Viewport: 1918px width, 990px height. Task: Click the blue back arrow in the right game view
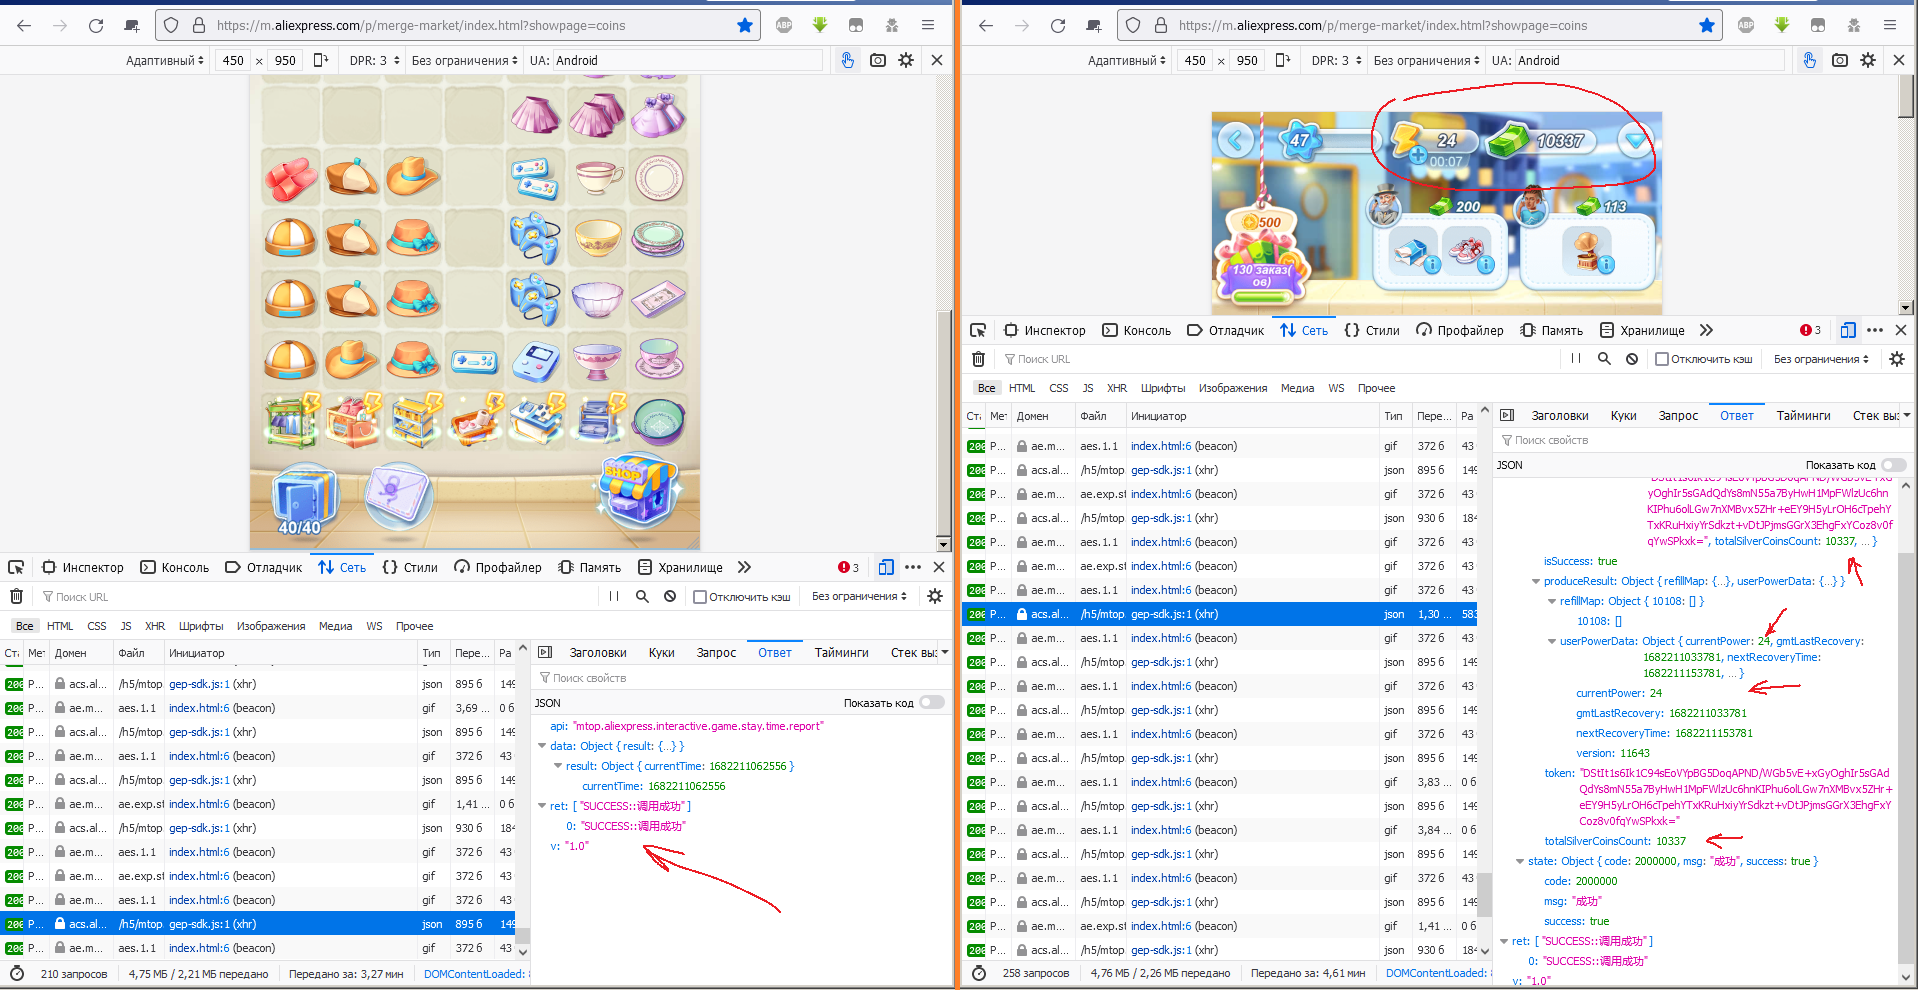tap(1236, 140)
